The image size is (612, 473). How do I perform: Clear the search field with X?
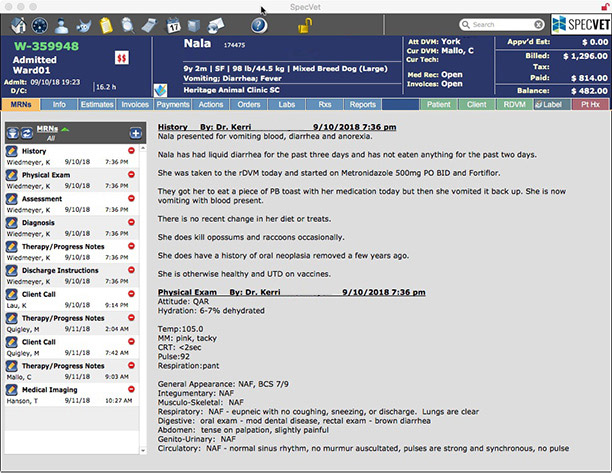point(538,25)
